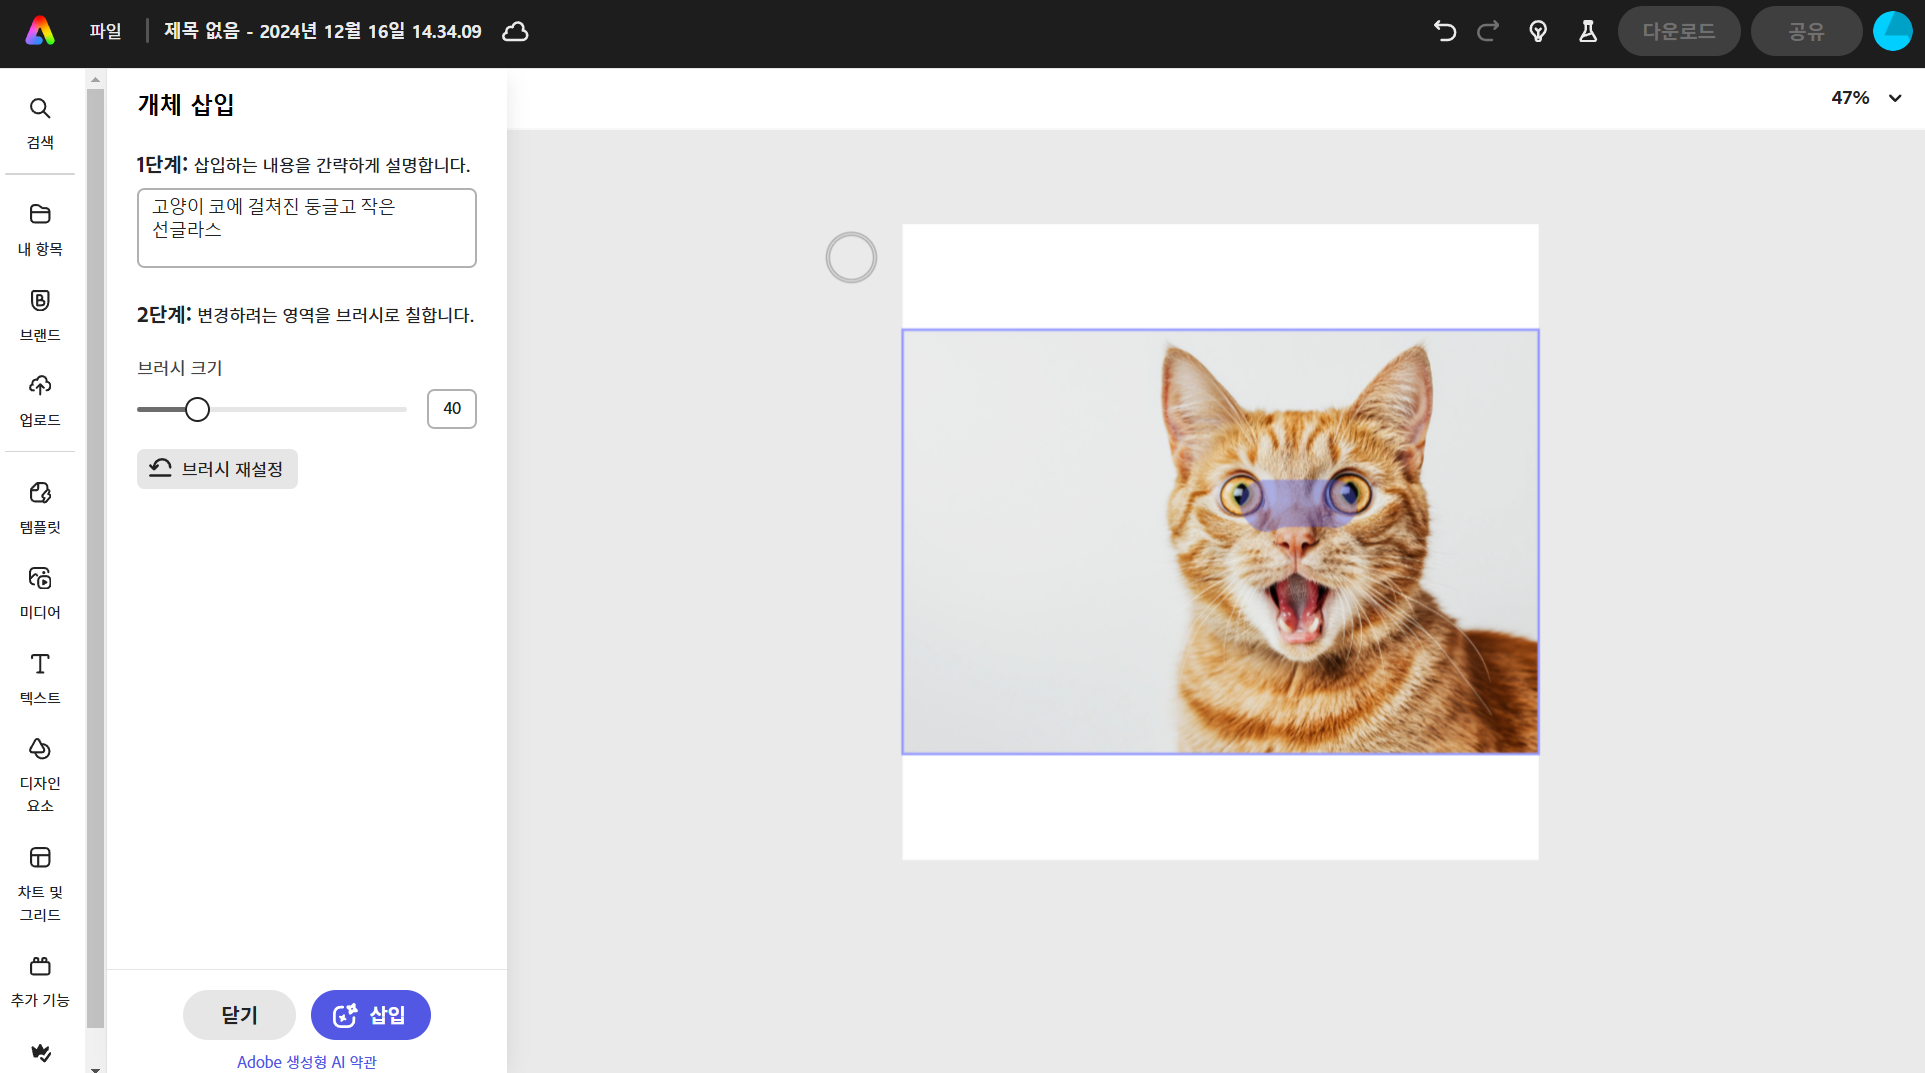The image size is (1925, 1073).
Task: Focus the brush size value field
Action: [452, 409]
